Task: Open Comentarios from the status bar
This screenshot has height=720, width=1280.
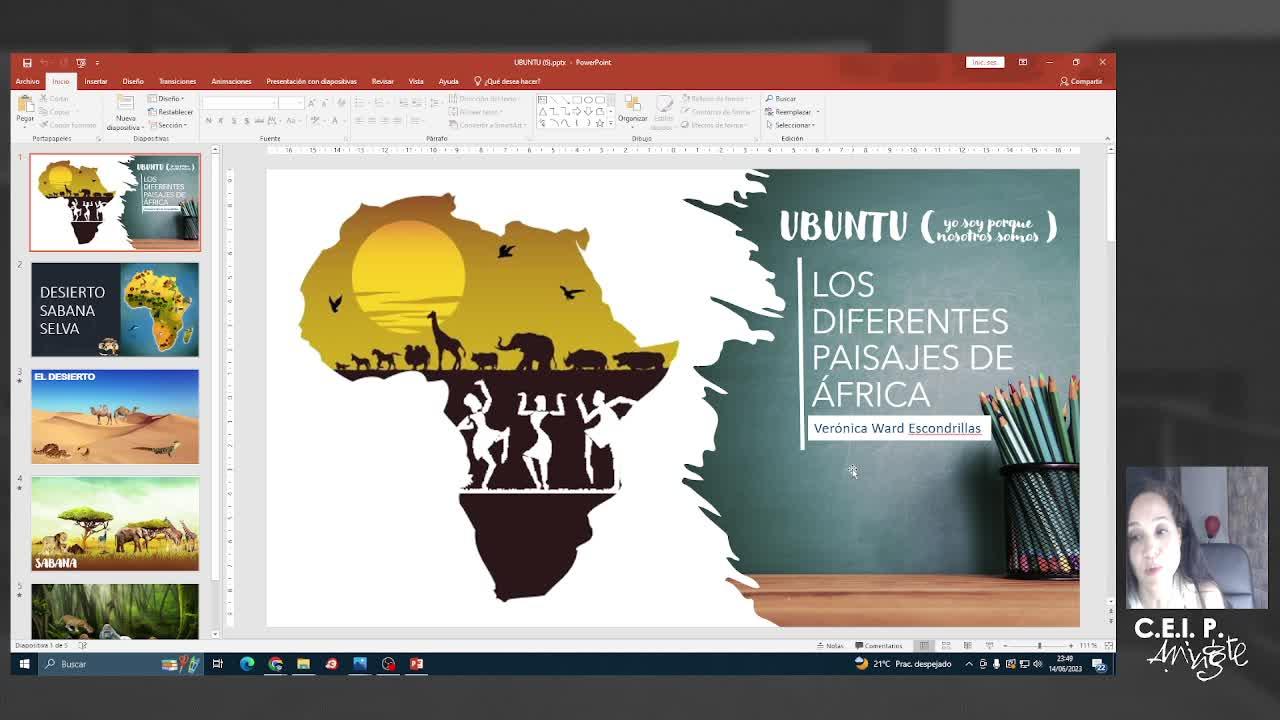Action: [879, 646]
